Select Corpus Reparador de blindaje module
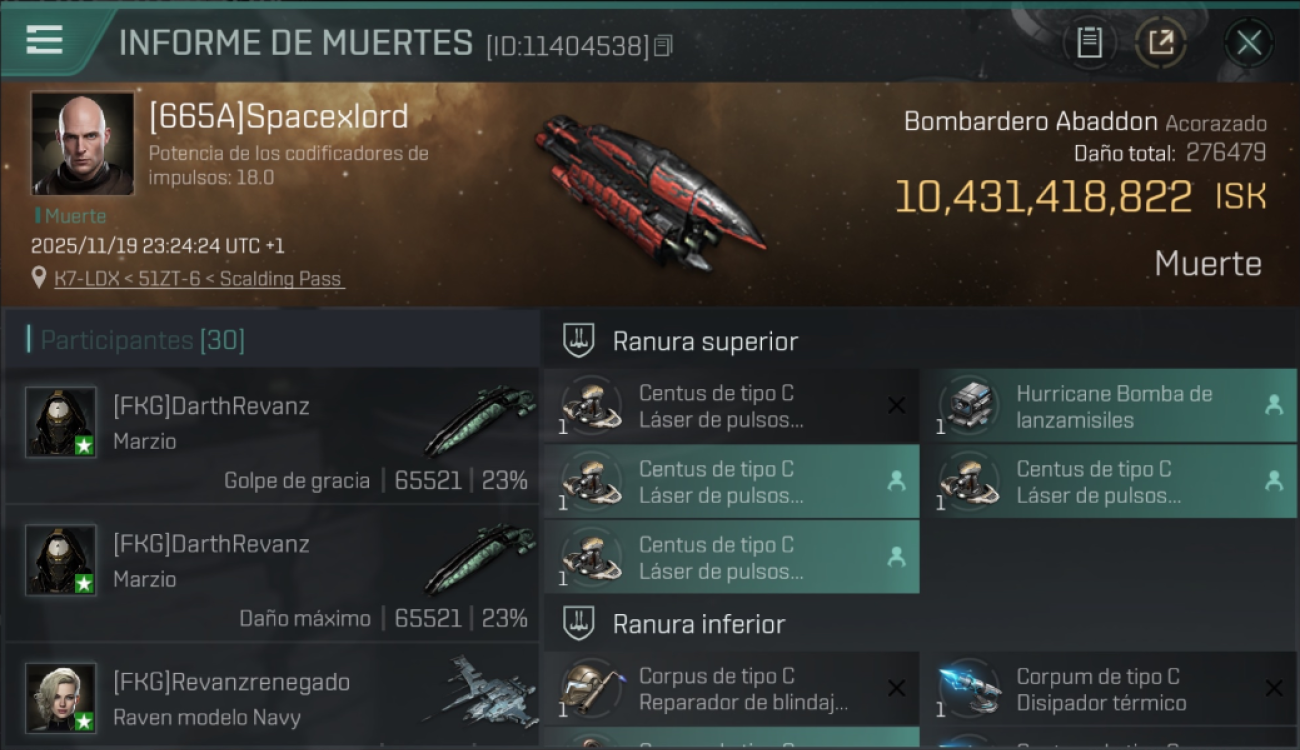Viewport: 1300px width, 750px height. 731,689
